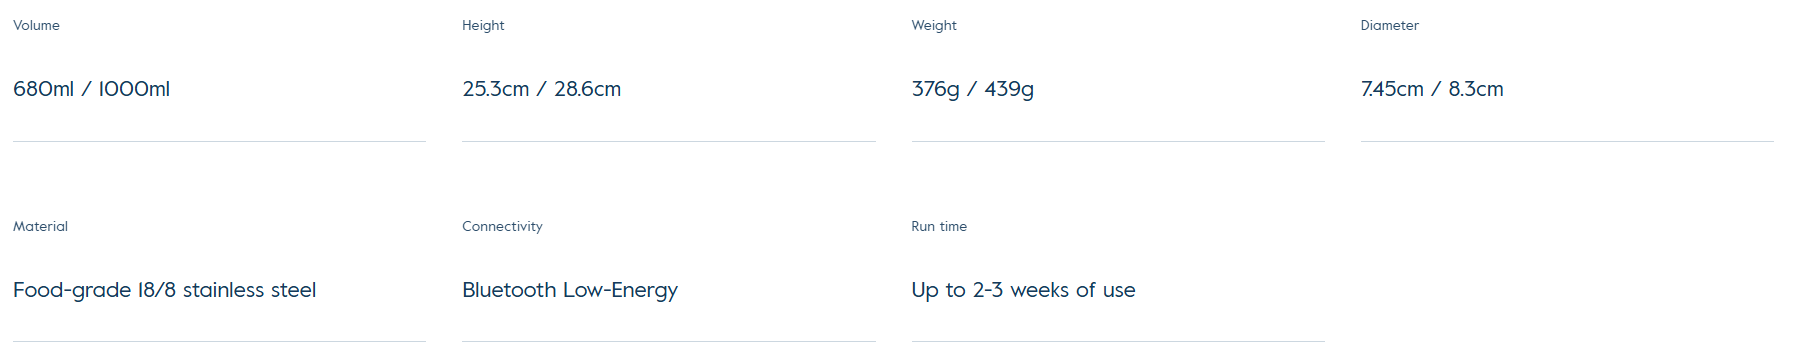Select the 680ml volume value

[43, 89]
